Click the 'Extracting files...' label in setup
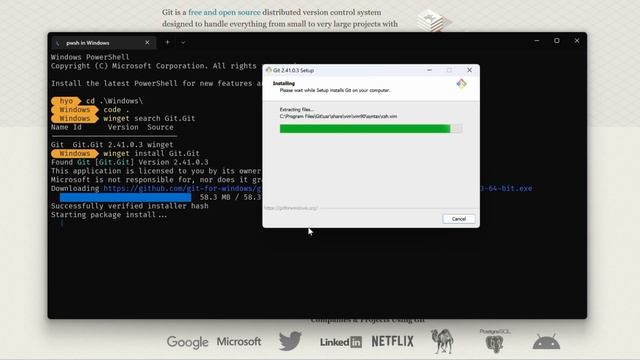Image resolution: width=640 pixels, height=360 pixels. [x=297, y=109]
